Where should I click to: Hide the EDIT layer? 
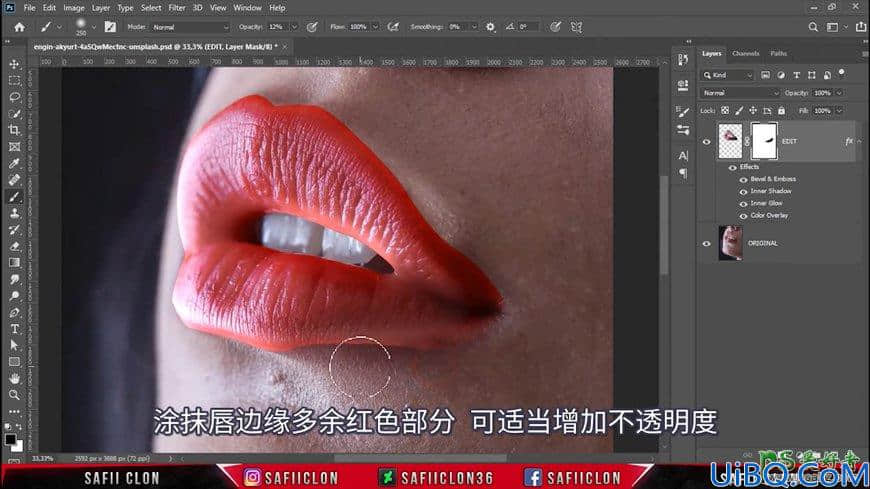(706, 142)
